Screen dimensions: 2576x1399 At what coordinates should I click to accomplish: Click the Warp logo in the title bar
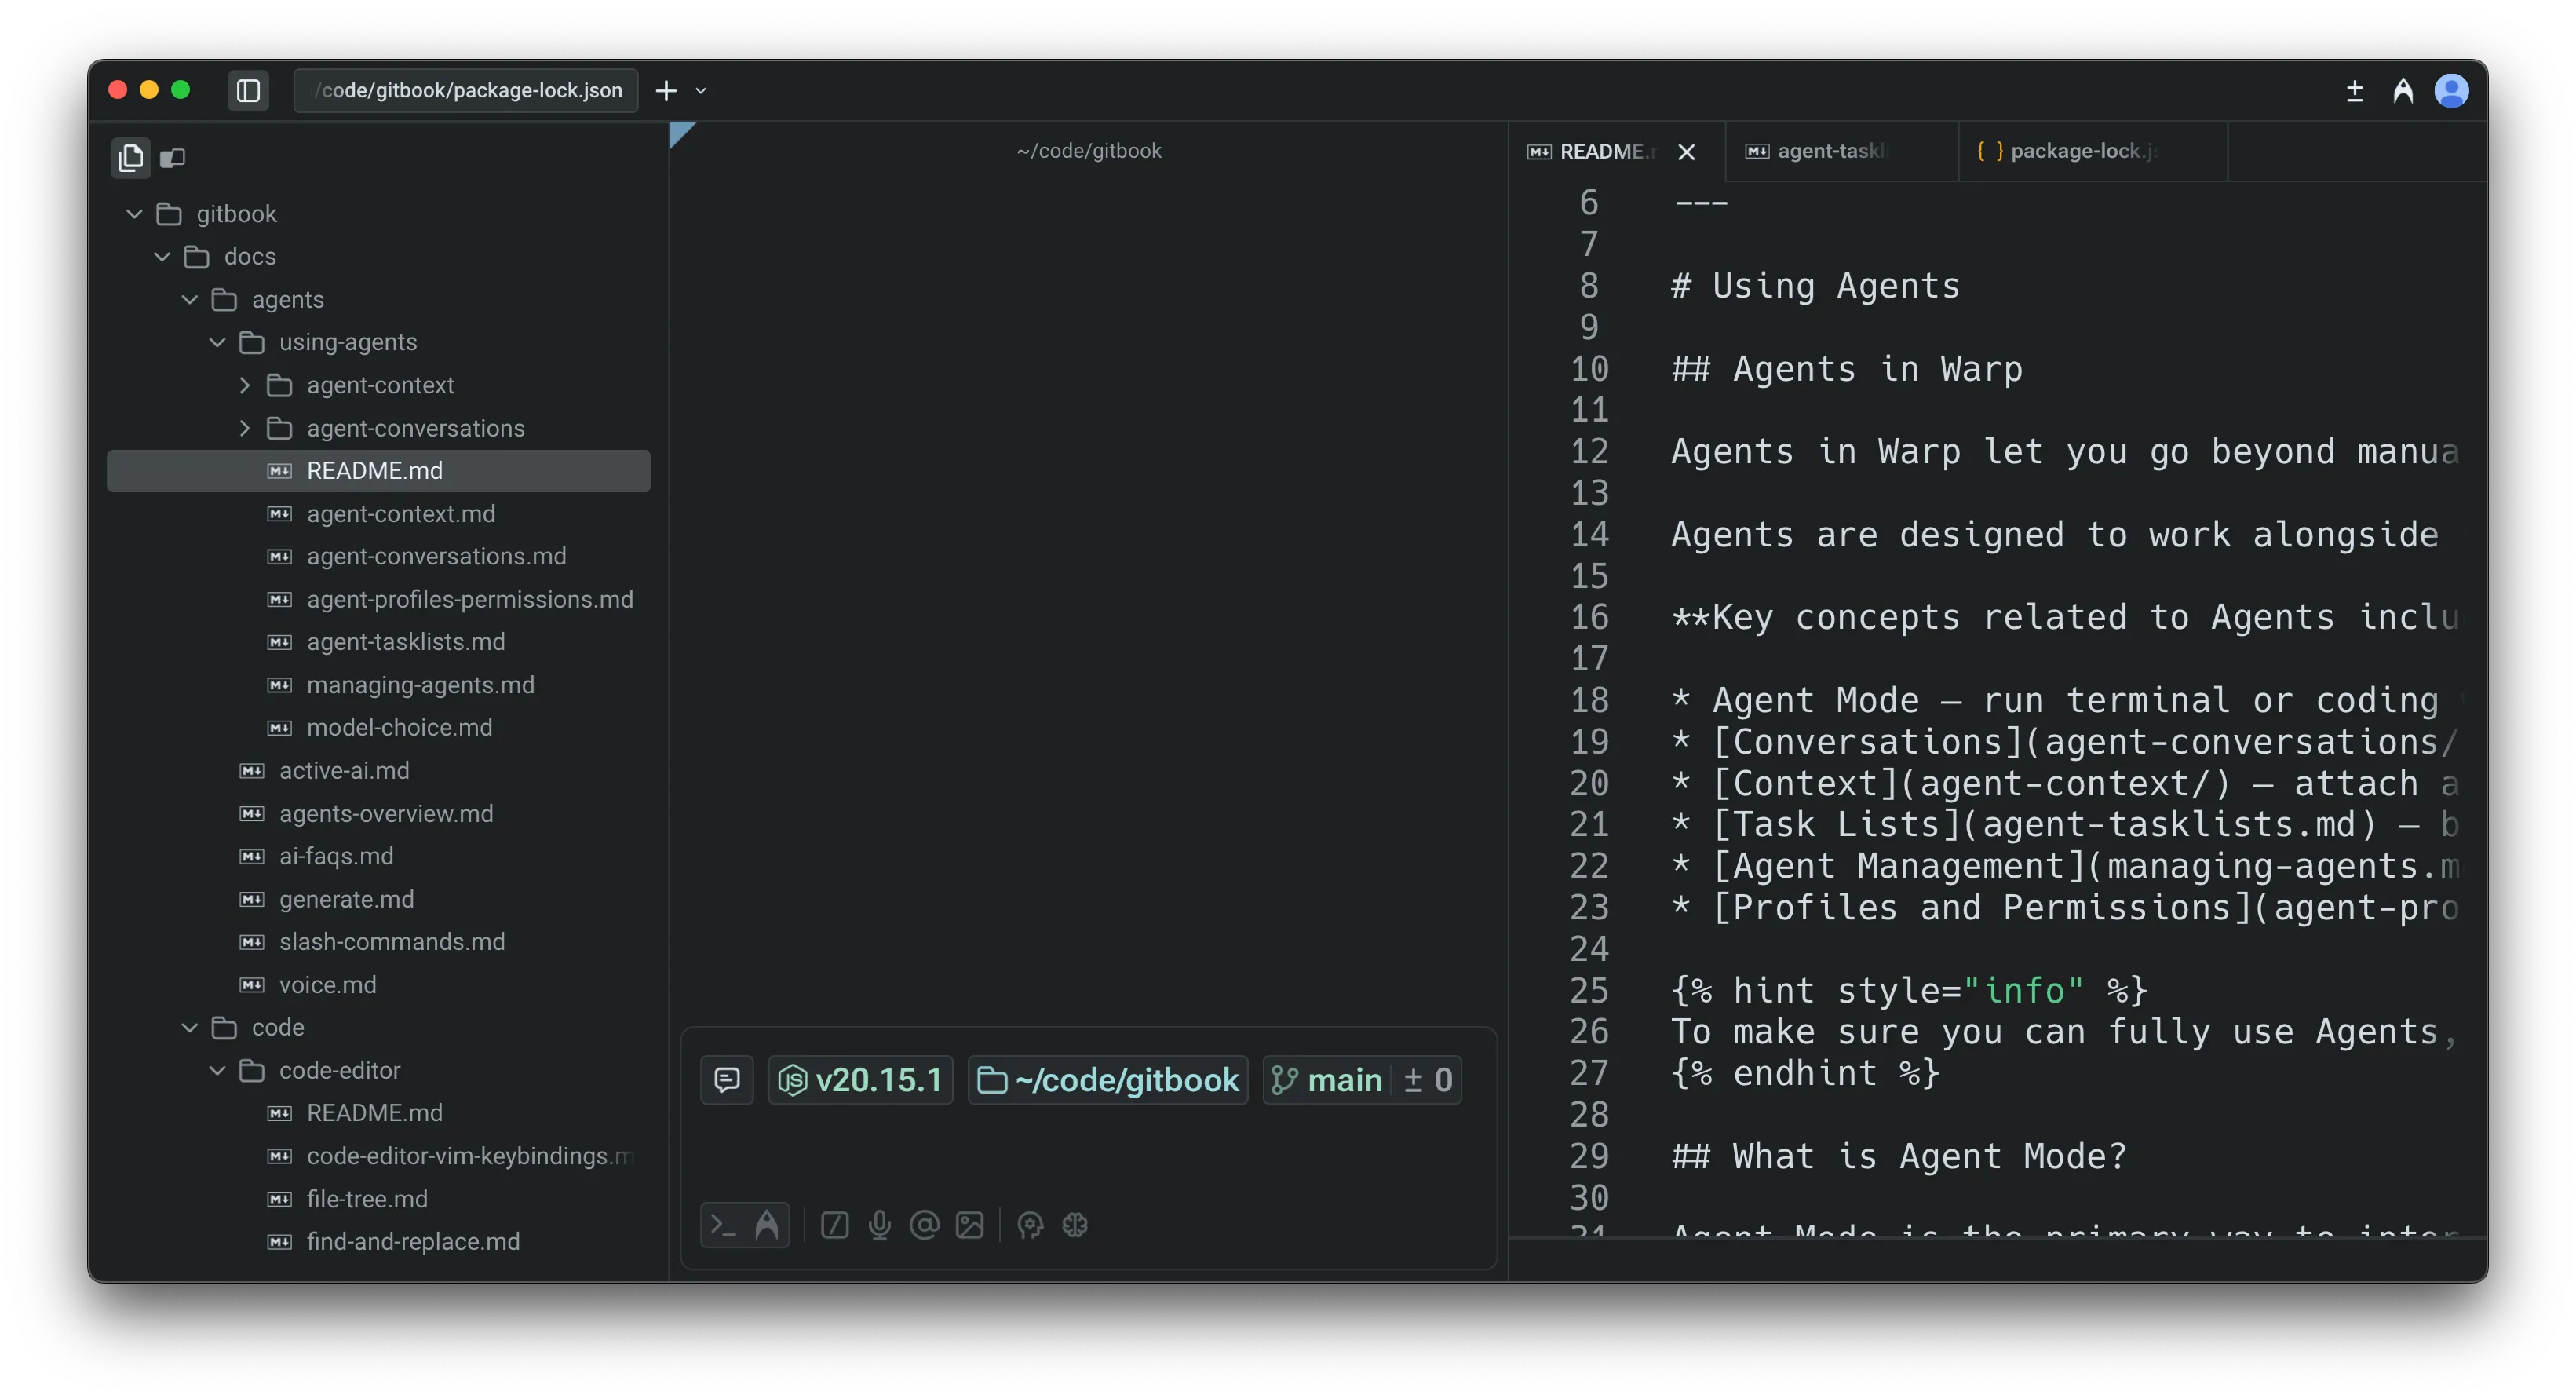pyautogui.click(x=2403, y=90)
